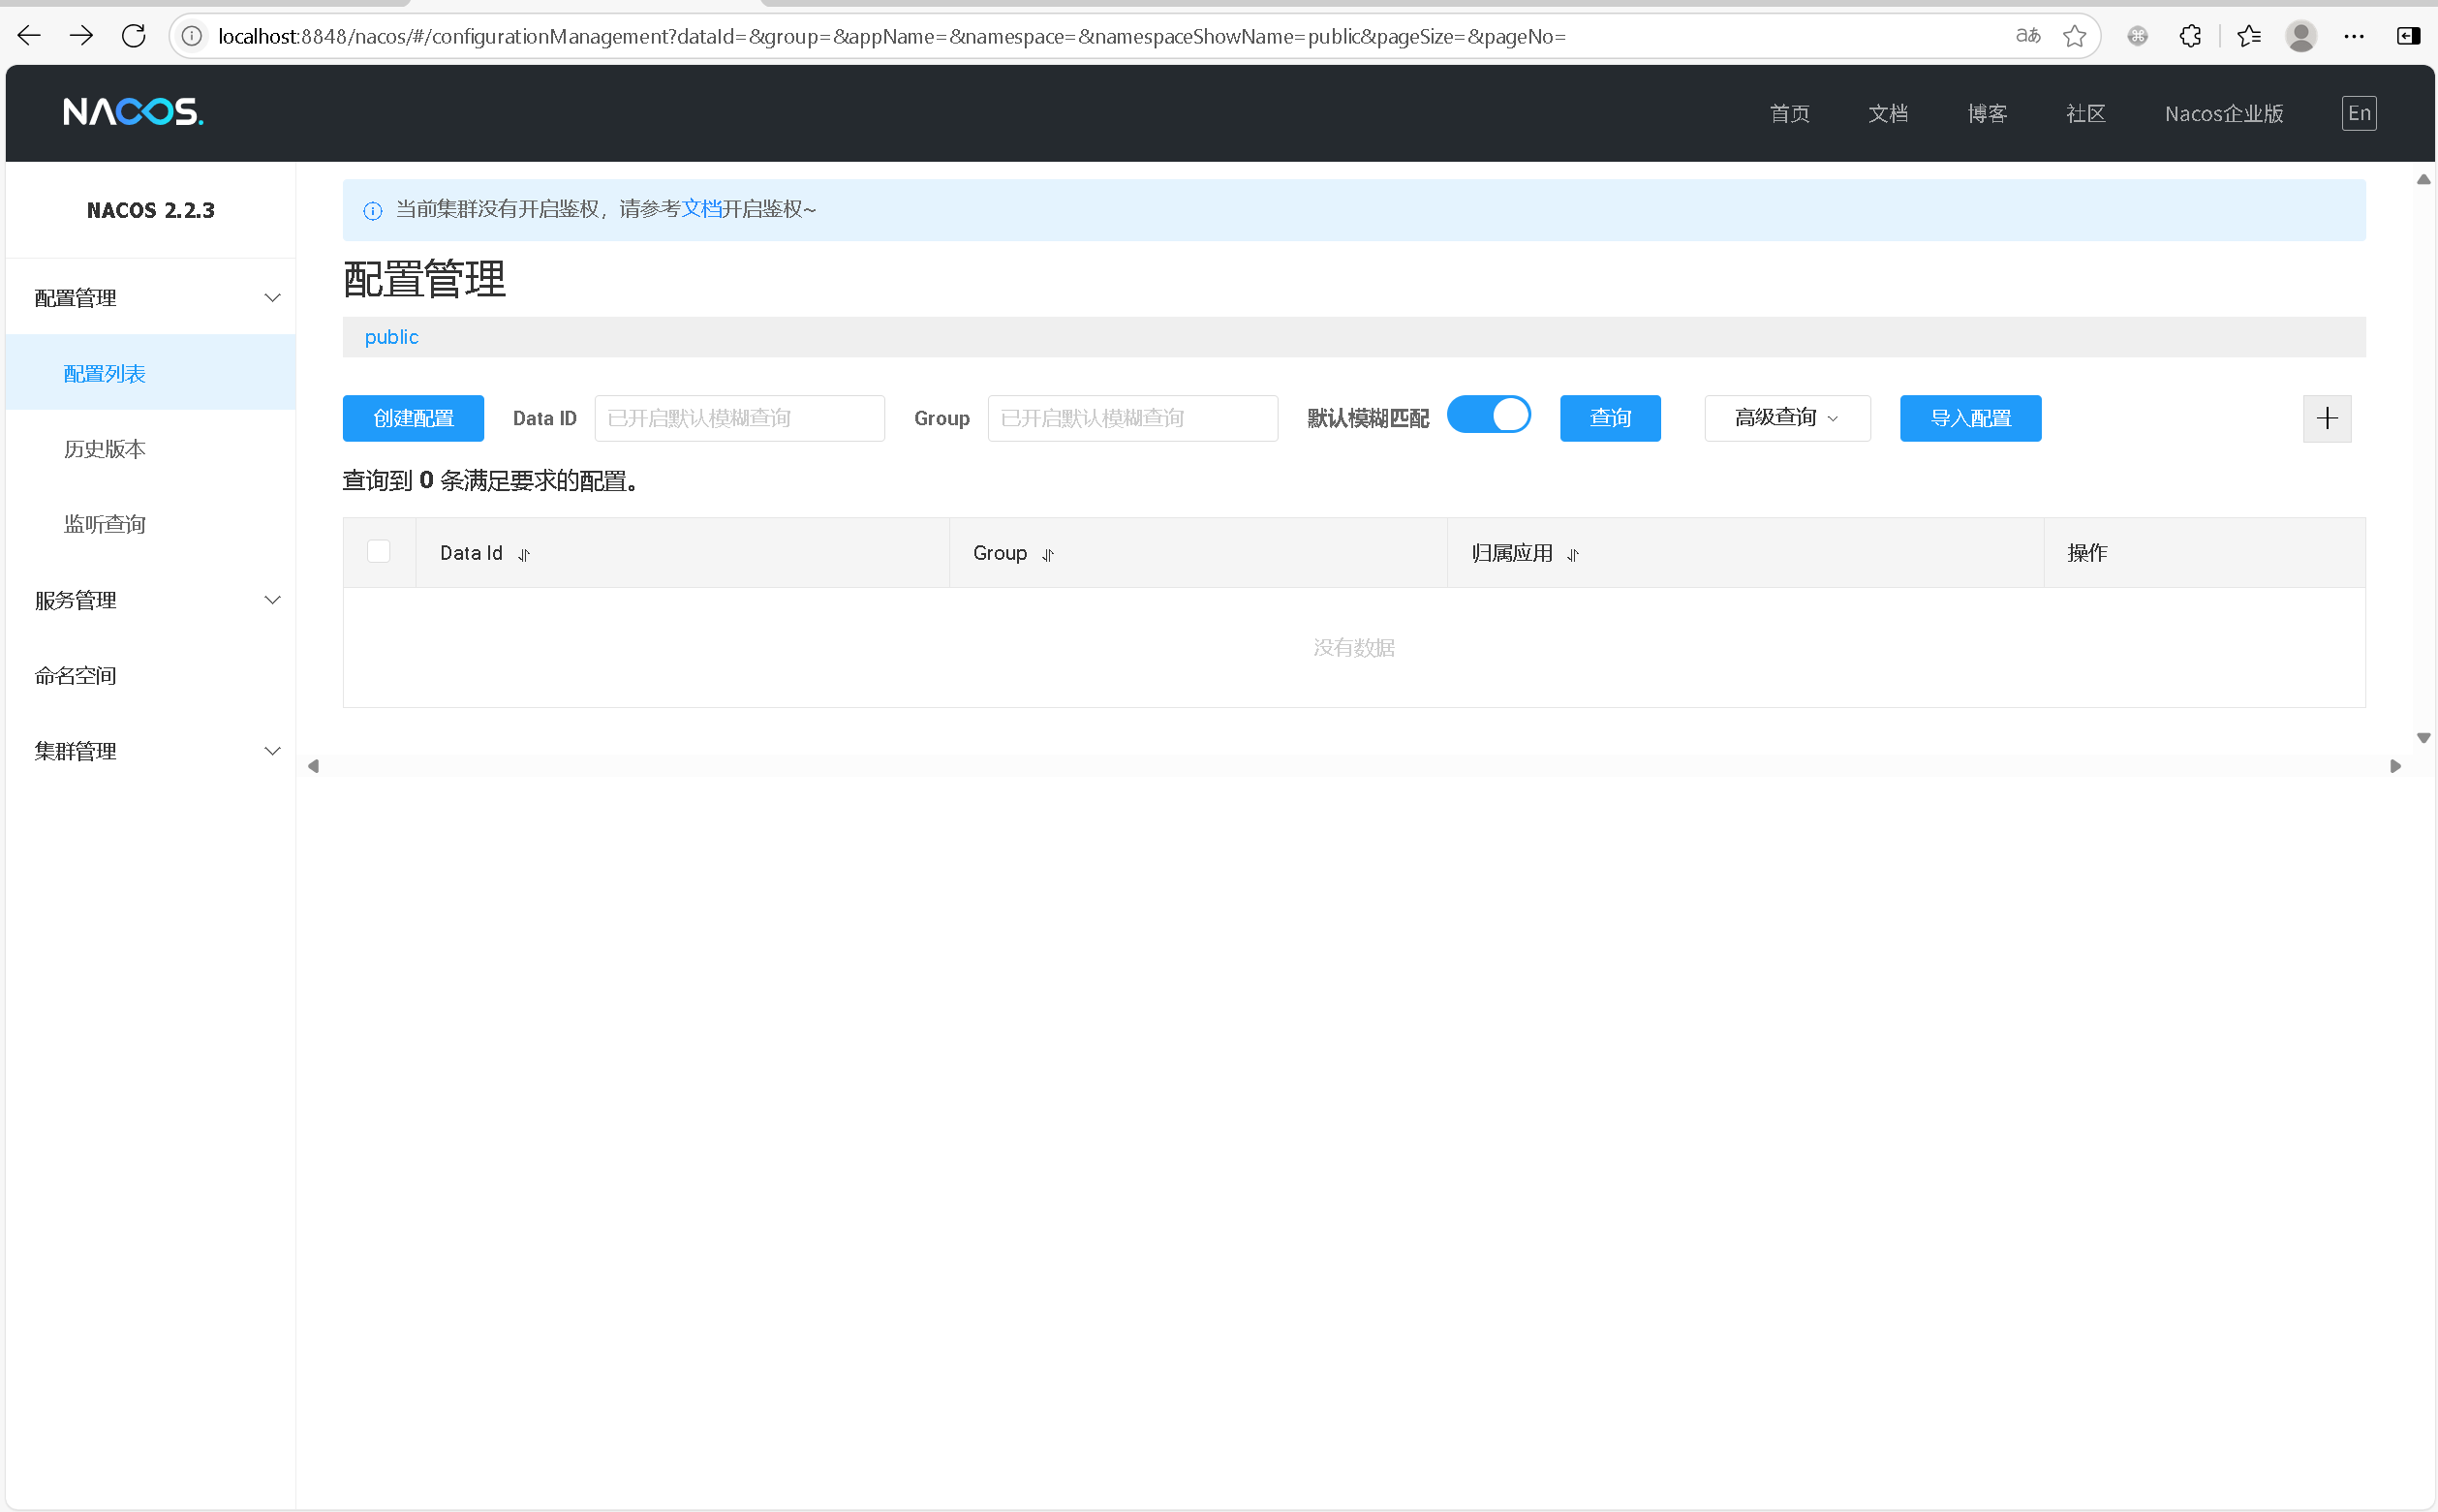The width and height of the screenshot is (2438, 1512).
Task: Click the Data ID search input field
Action: point(738,418)
